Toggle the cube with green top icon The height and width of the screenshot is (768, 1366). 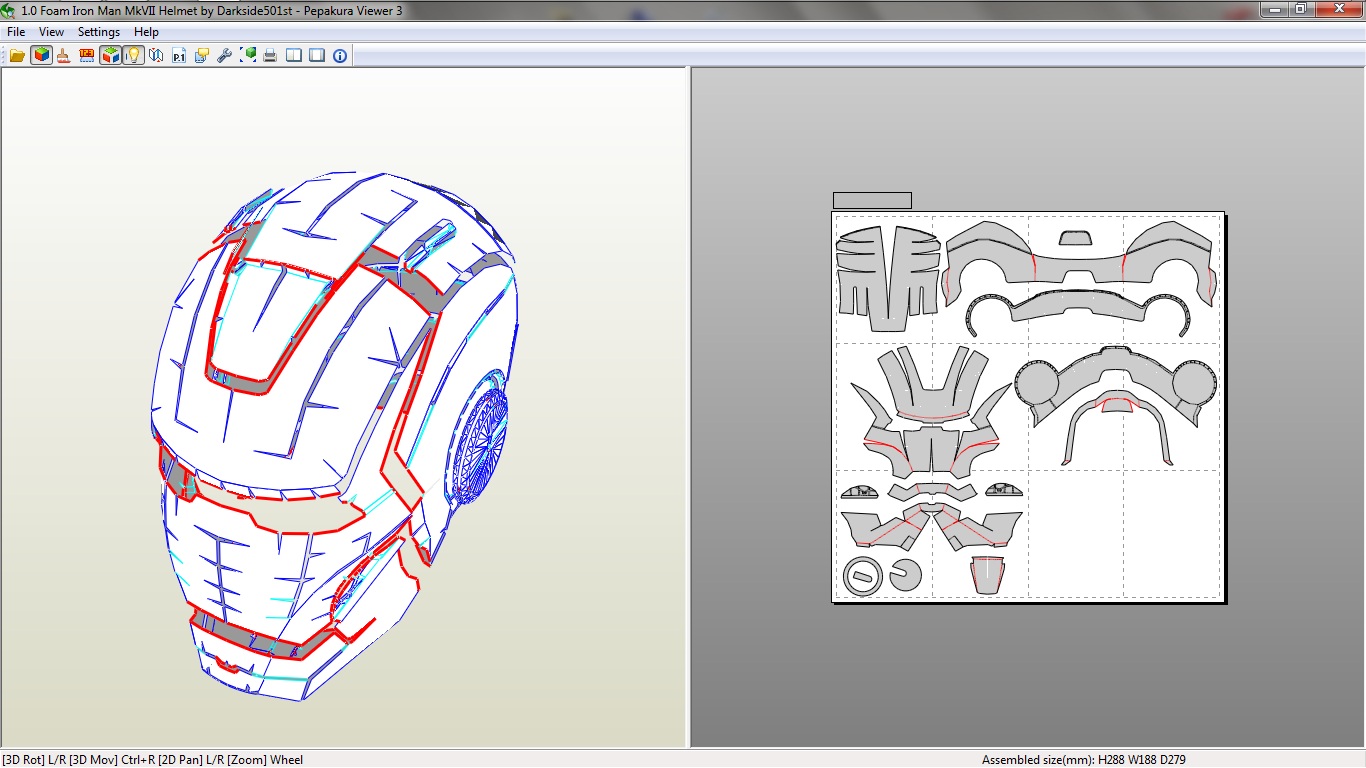pyautogui.click(x=110, y=55)
